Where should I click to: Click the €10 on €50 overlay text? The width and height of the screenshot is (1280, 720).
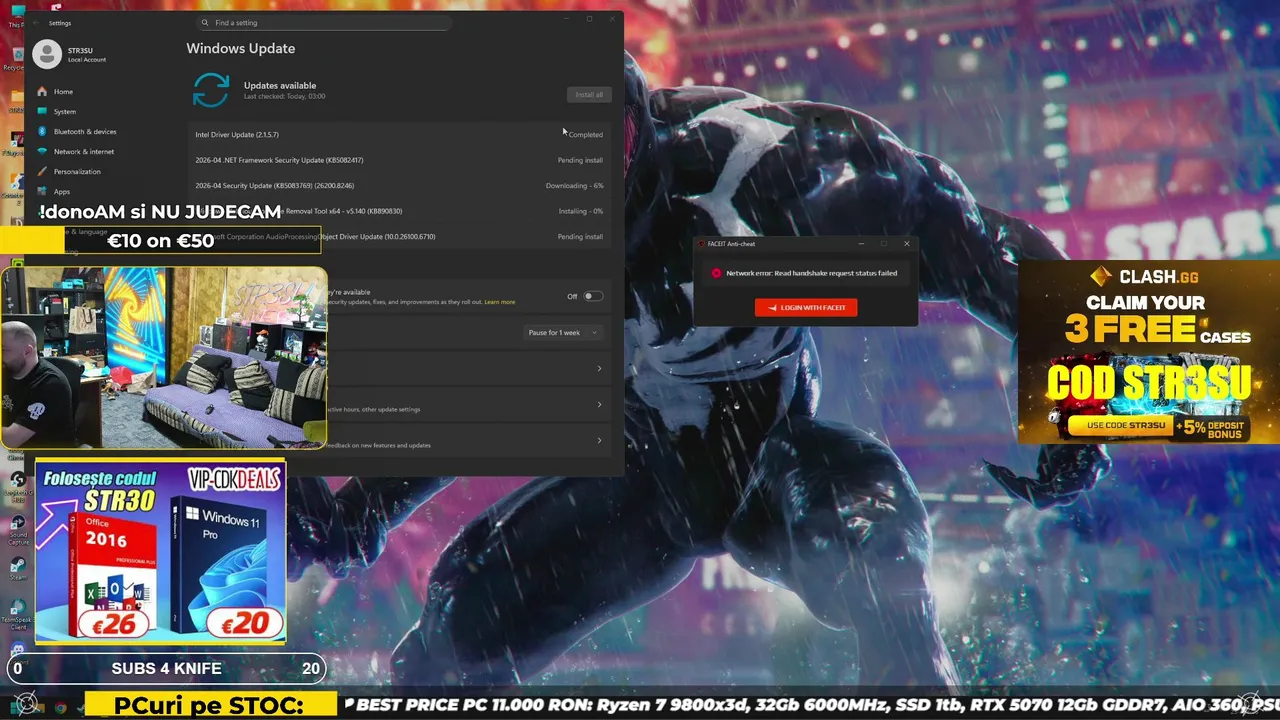160,240
